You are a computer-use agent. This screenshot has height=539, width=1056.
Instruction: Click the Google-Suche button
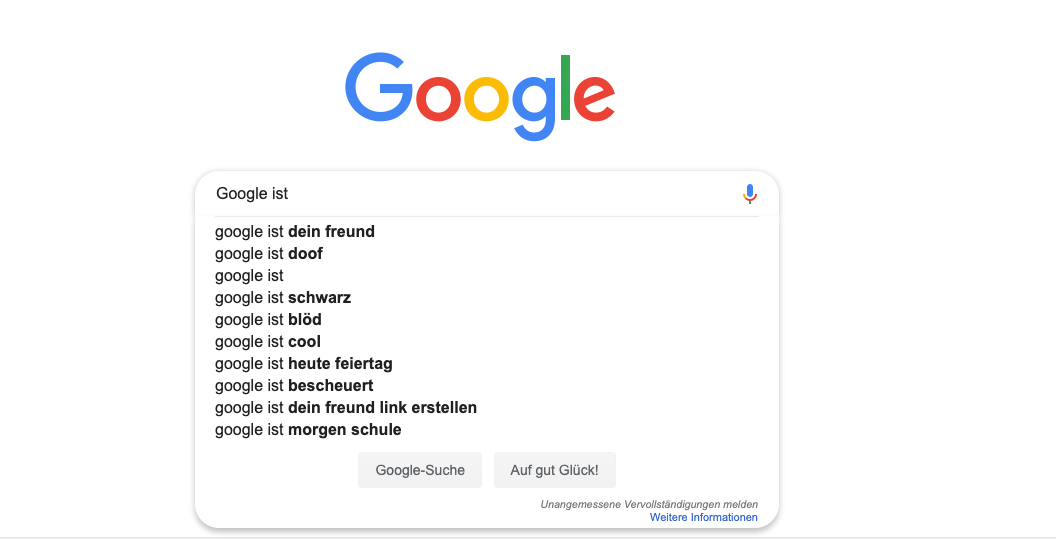click(420, 470)
